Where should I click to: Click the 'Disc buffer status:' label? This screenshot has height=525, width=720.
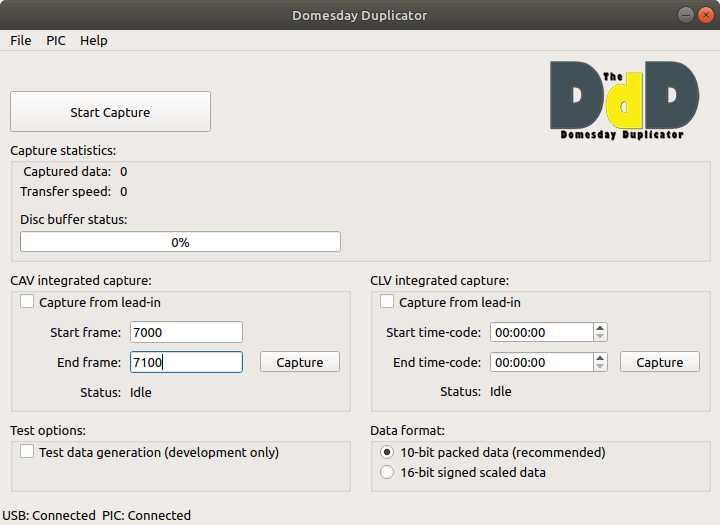(x=73, y=219)
